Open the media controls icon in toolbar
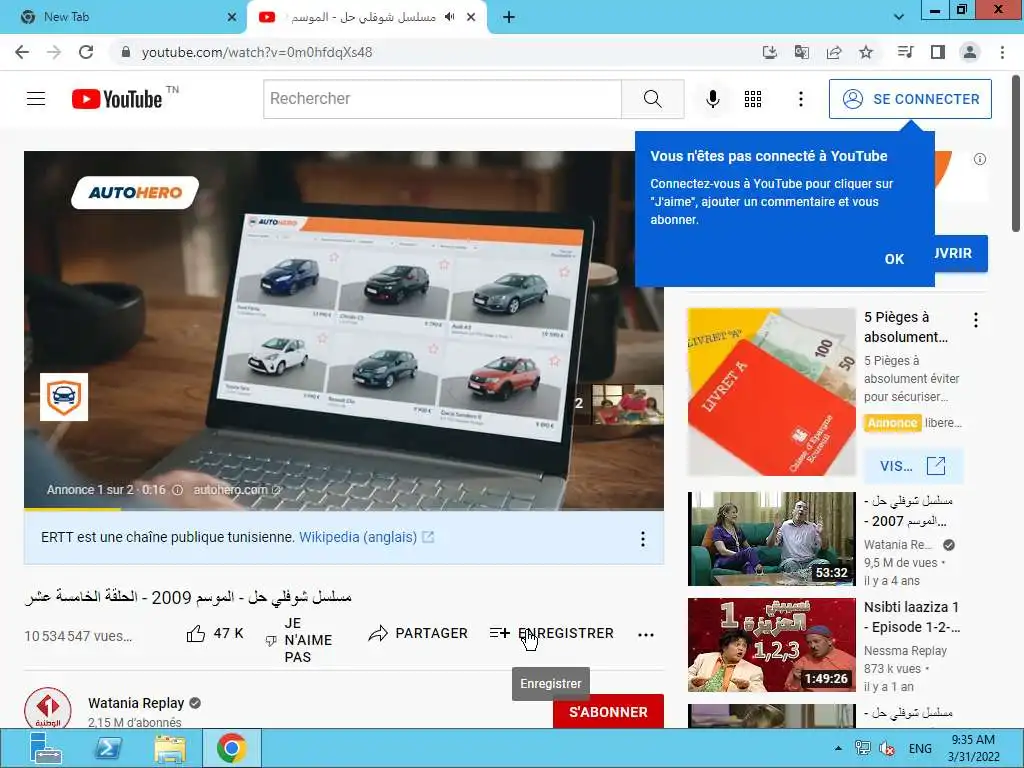The height and width of the screenshot is (768, 1024). [x=905, y=52]
